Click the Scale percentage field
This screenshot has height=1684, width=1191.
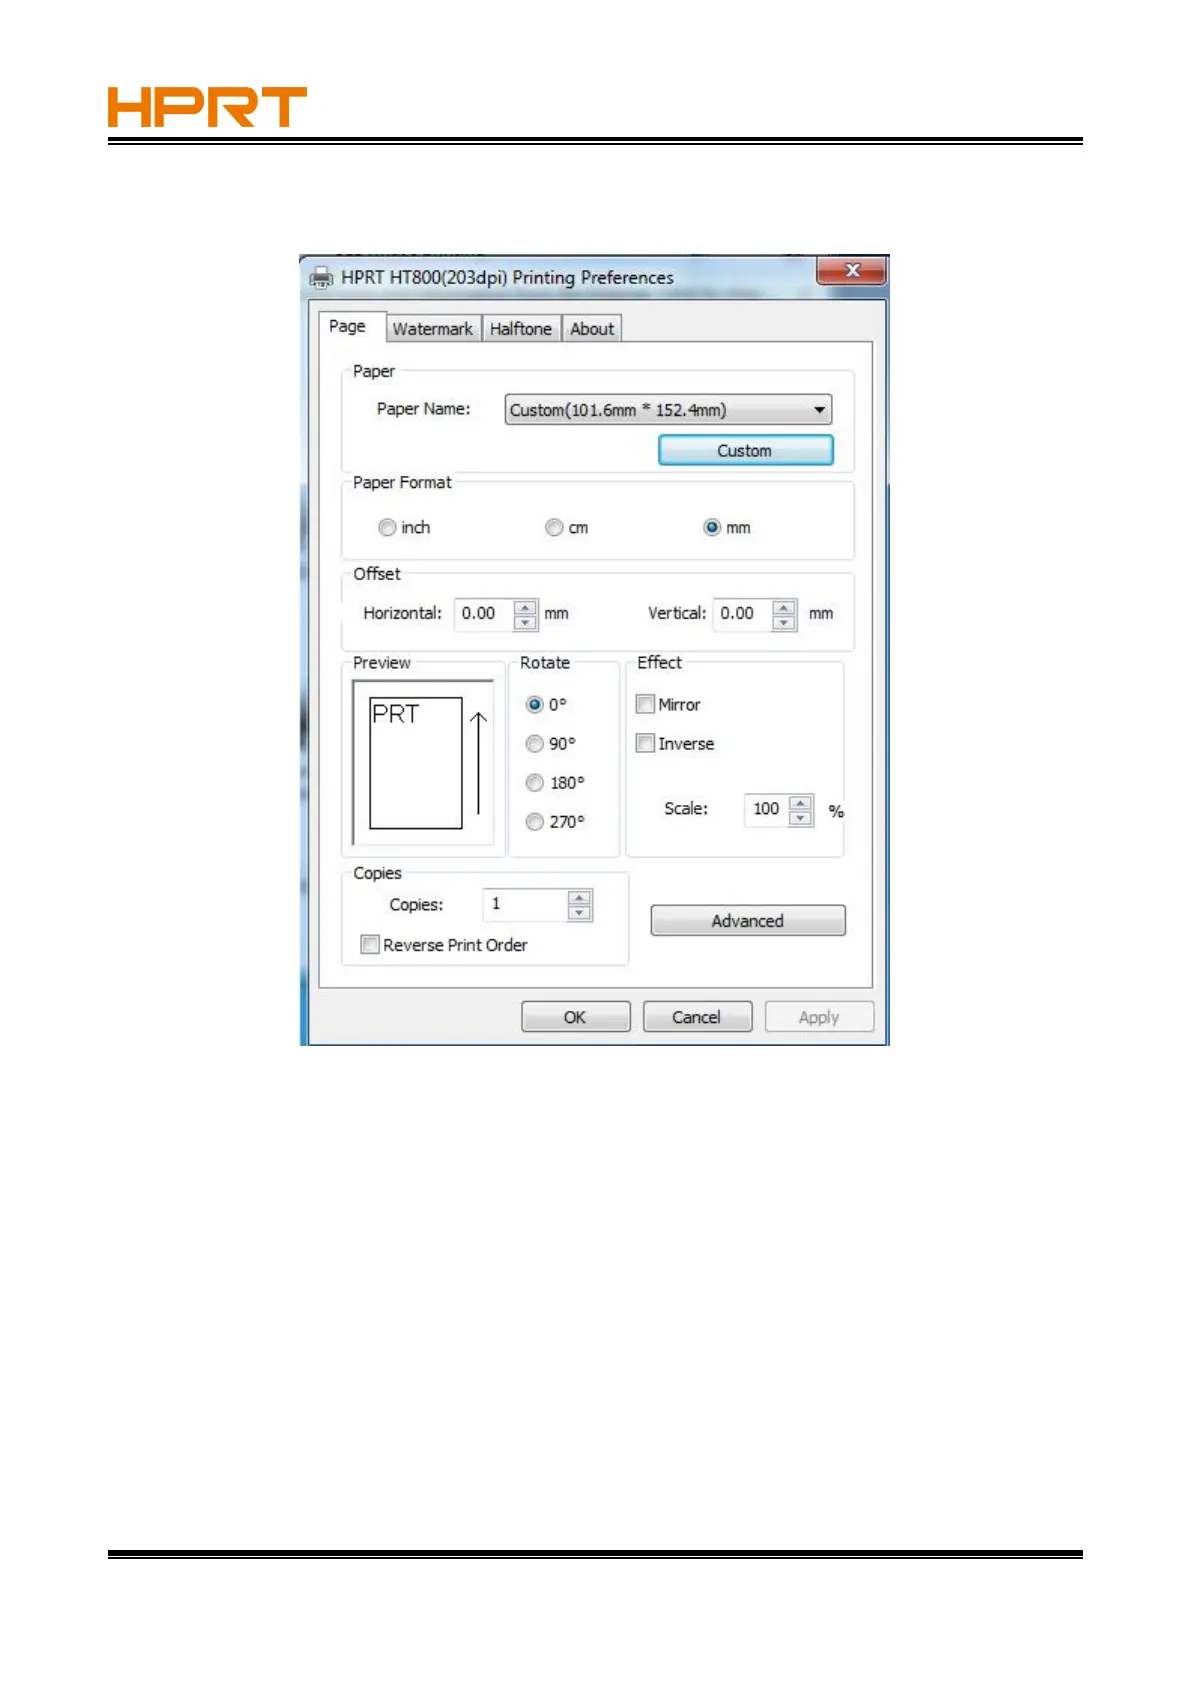(767, 809)
